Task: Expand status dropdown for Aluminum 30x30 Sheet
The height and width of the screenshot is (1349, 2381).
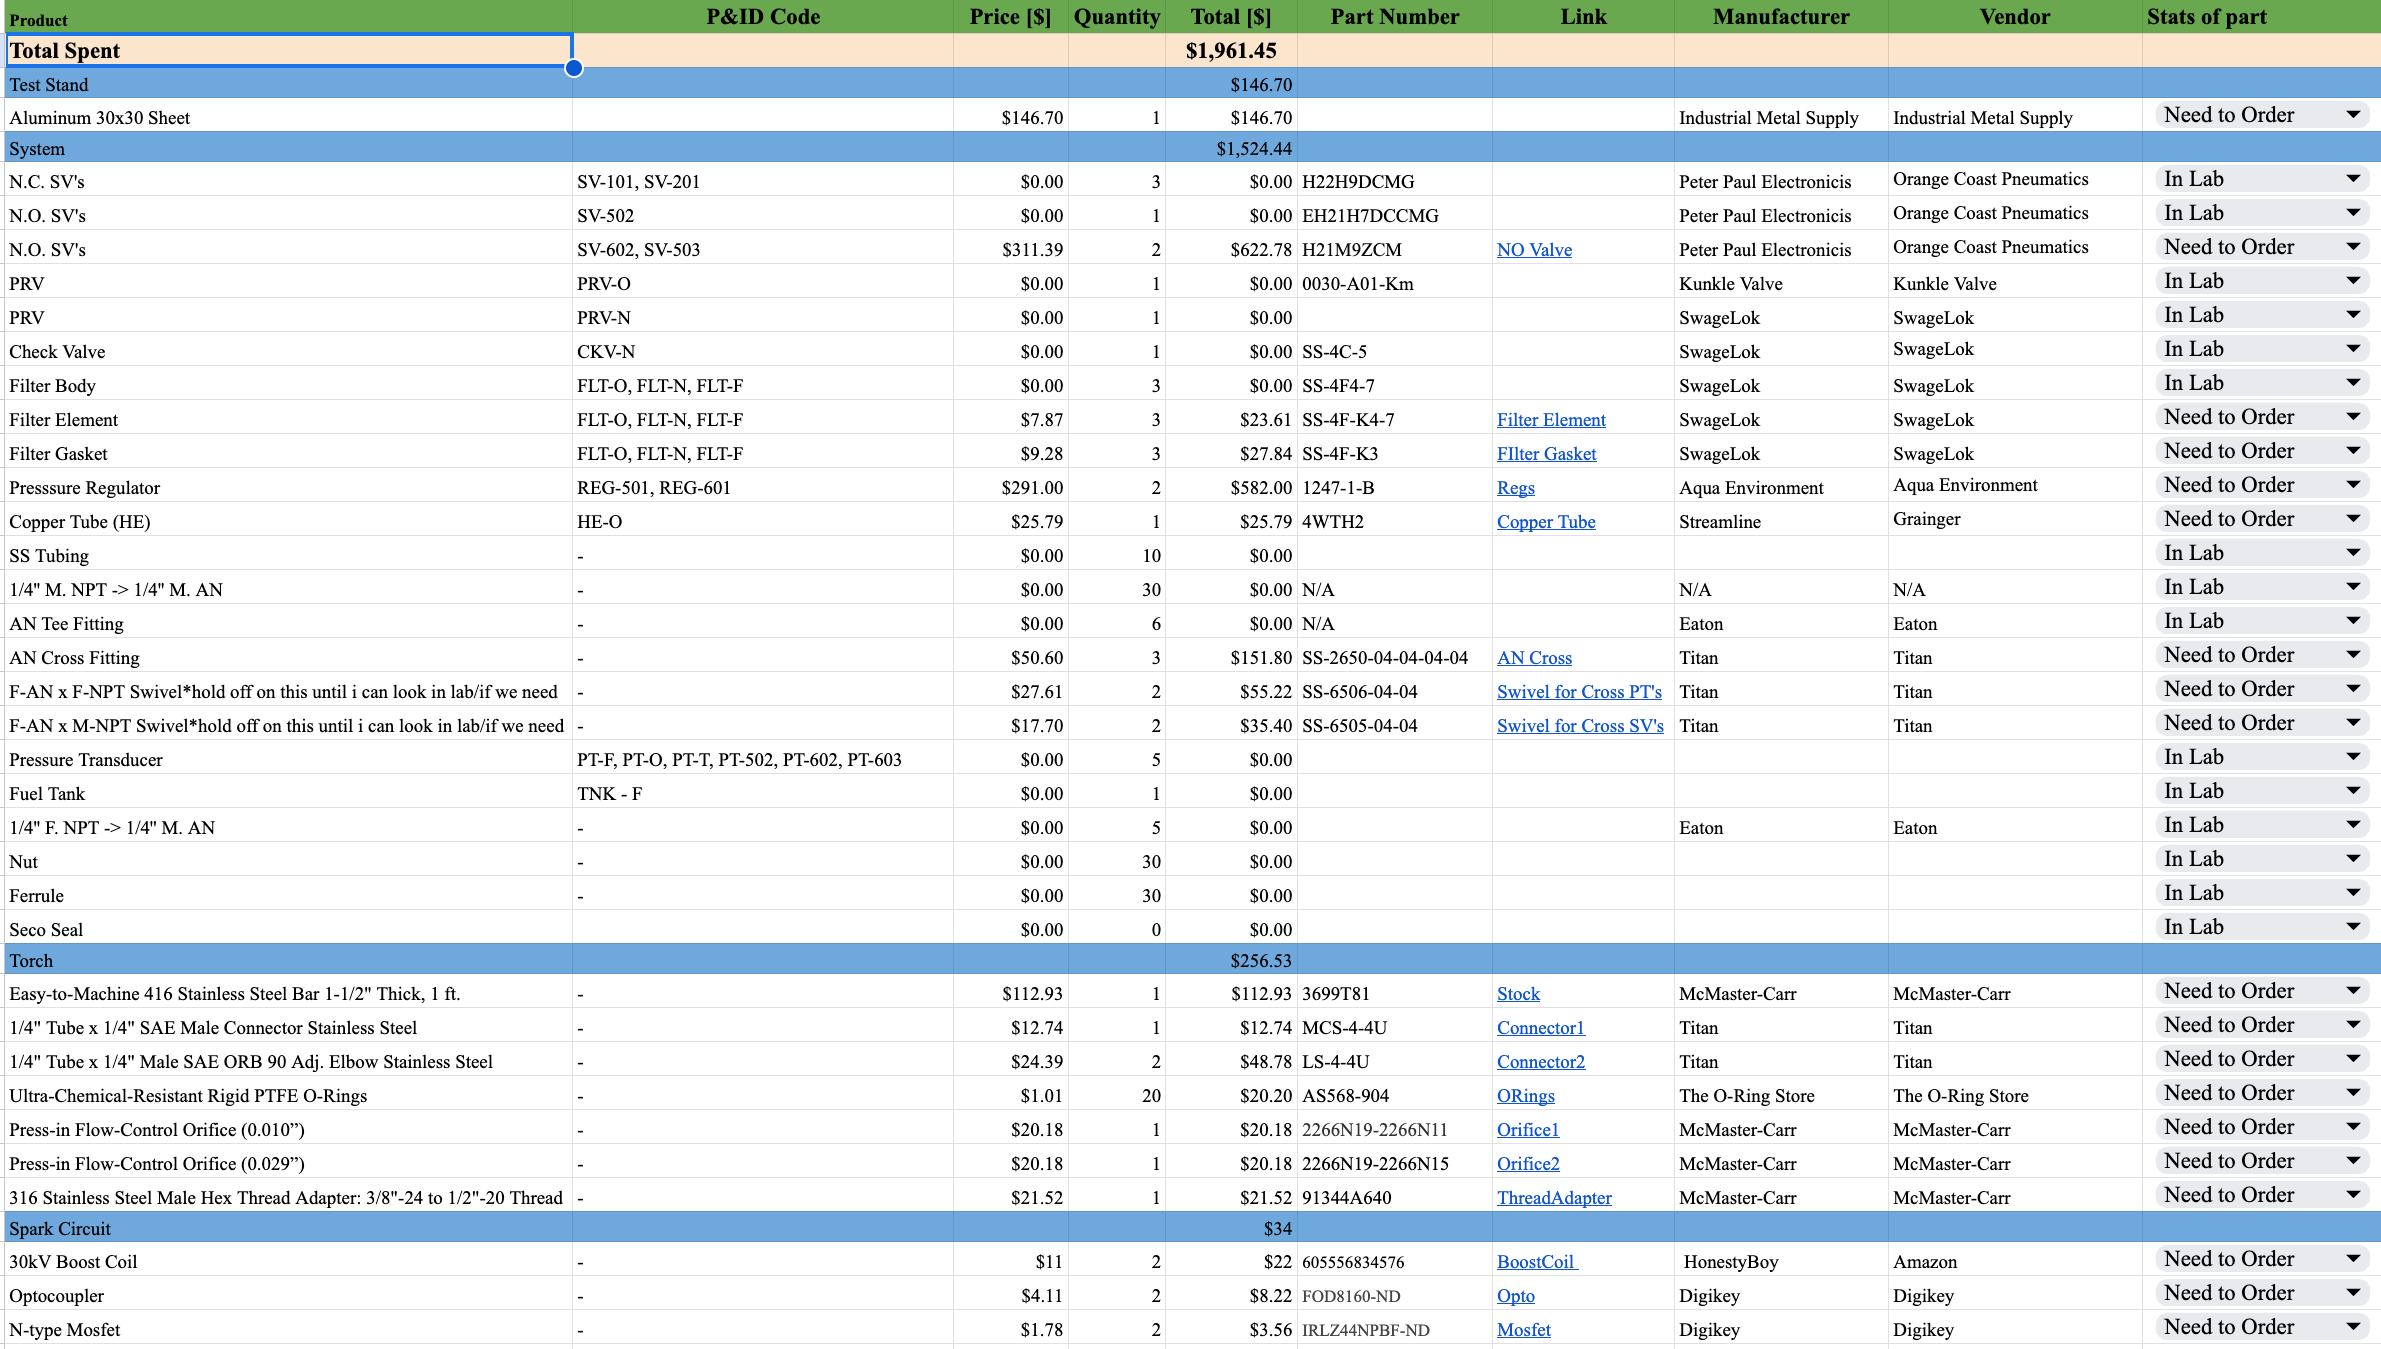Action: 2353,115
